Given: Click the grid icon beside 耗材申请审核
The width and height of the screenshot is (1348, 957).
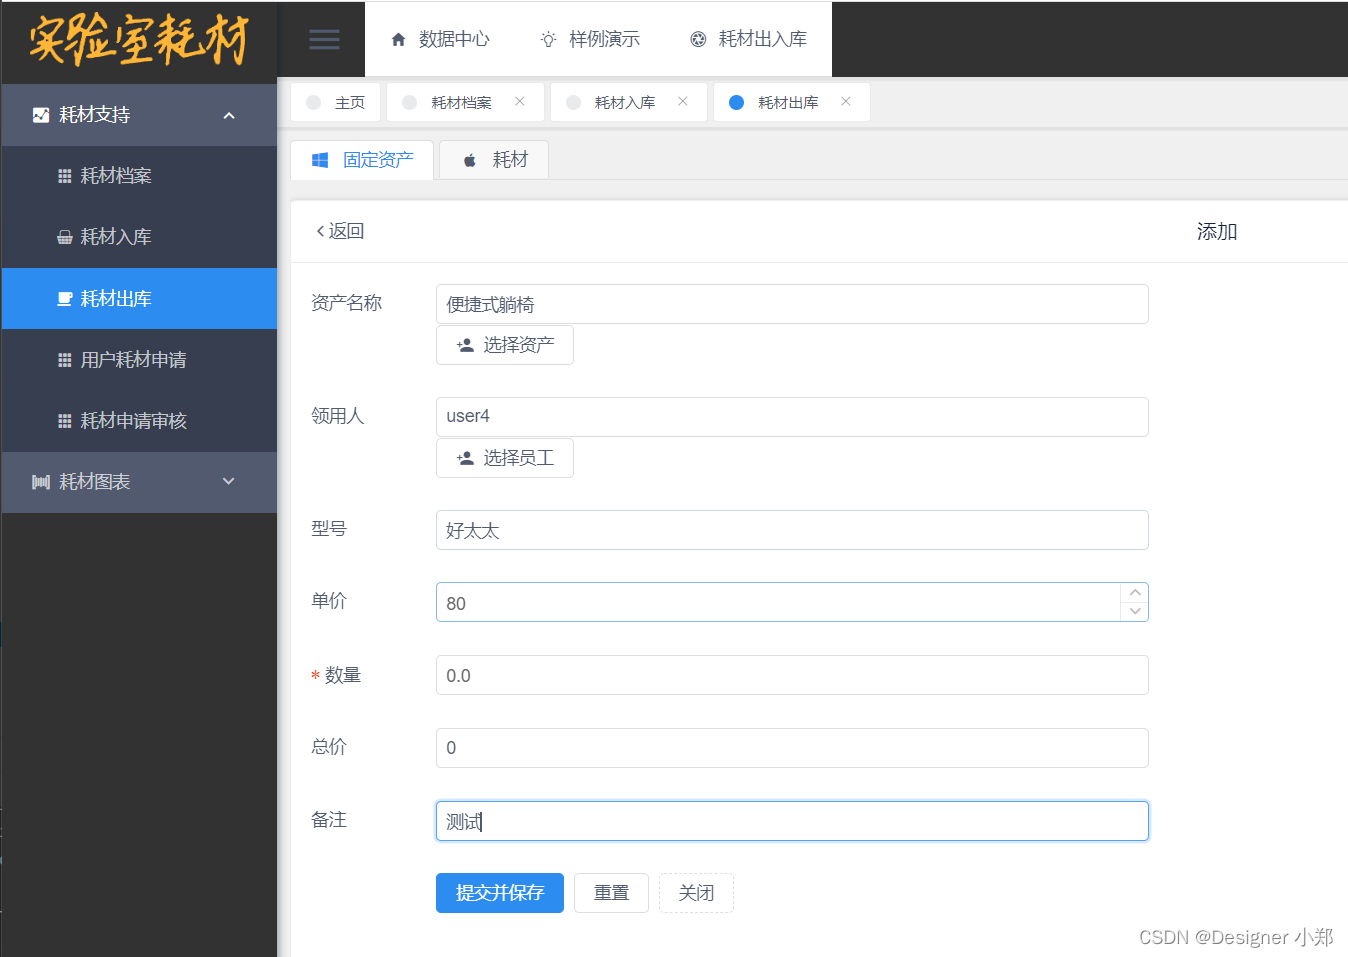Looking at the screenshot, I should click(x=65, y=421).
